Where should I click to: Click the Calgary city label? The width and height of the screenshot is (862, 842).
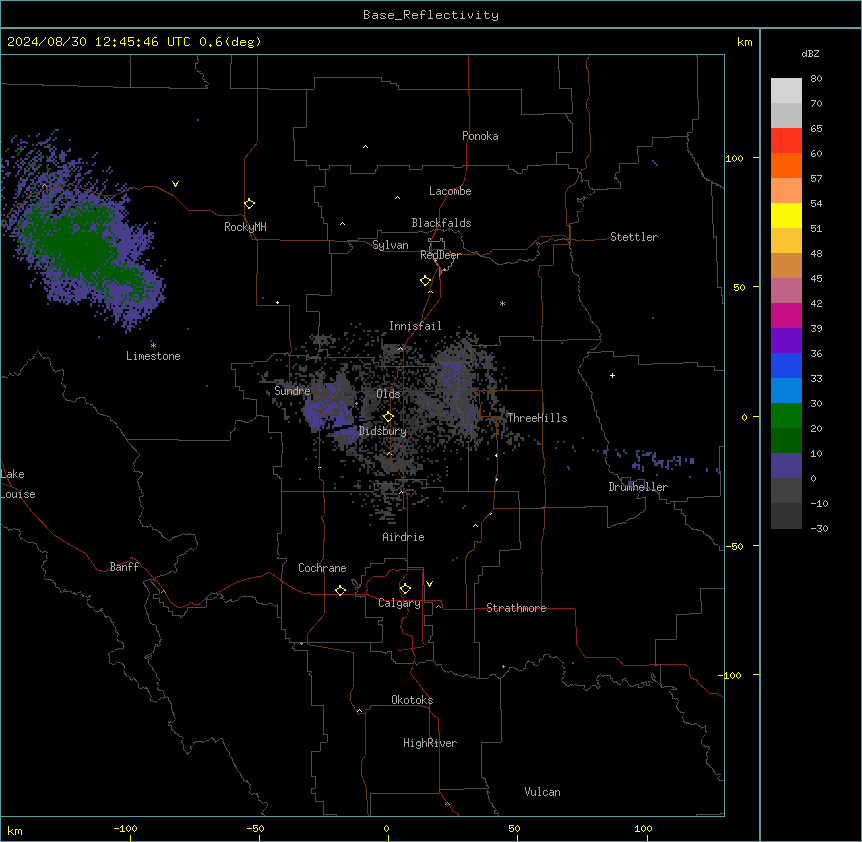point(399,603)
